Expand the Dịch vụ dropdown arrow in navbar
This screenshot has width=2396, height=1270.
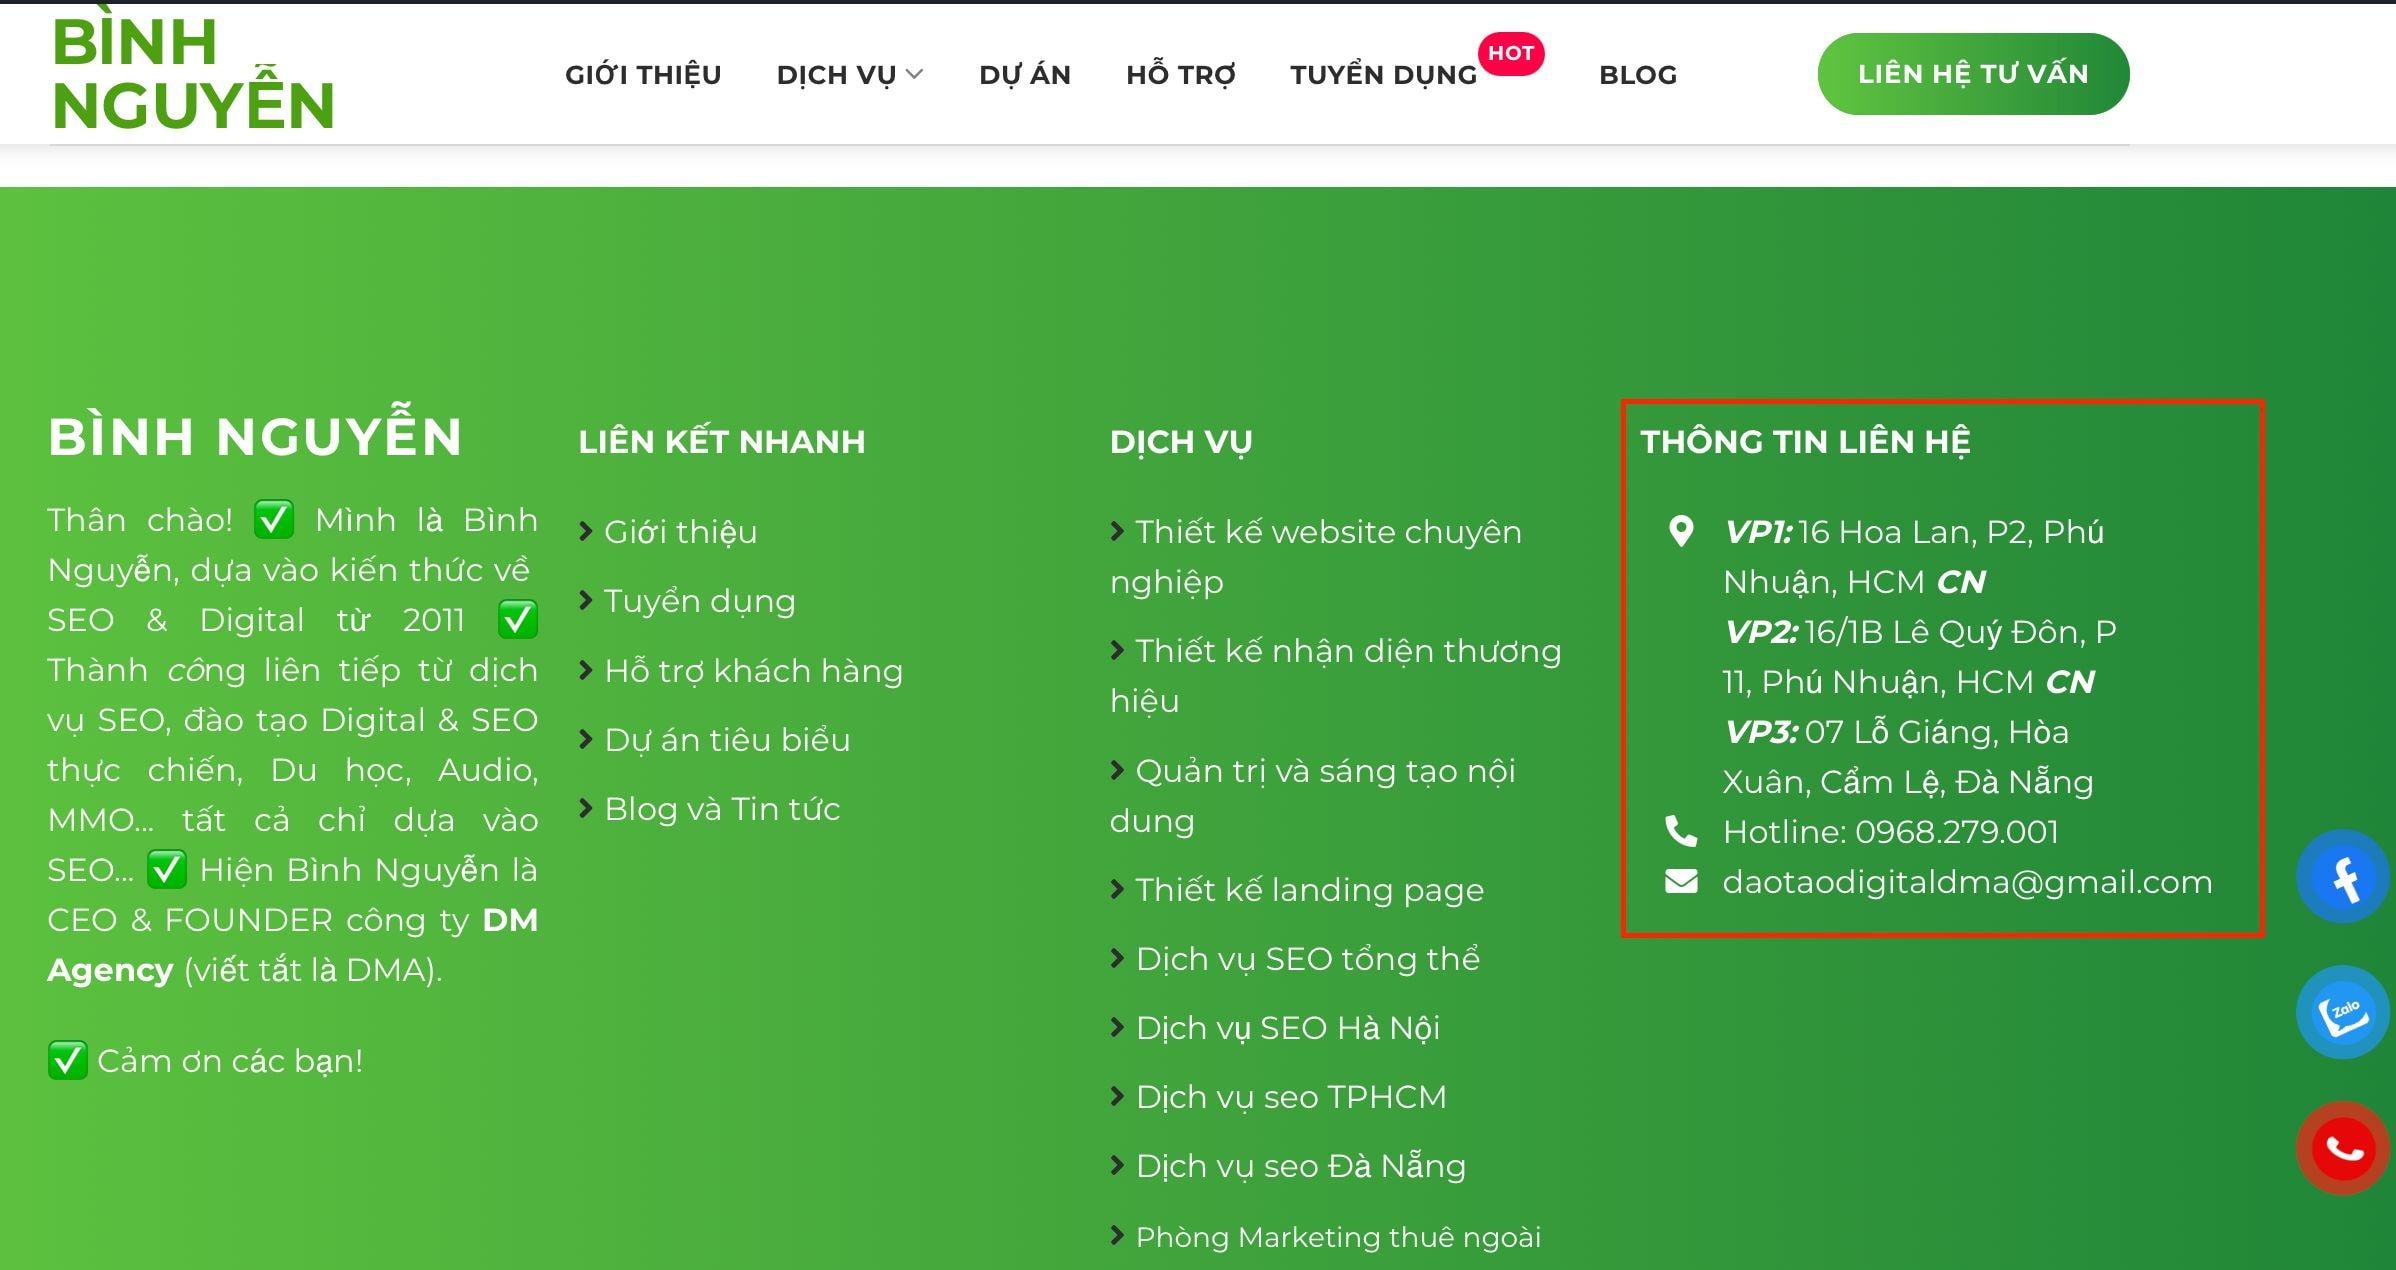[x=914, y=74]
